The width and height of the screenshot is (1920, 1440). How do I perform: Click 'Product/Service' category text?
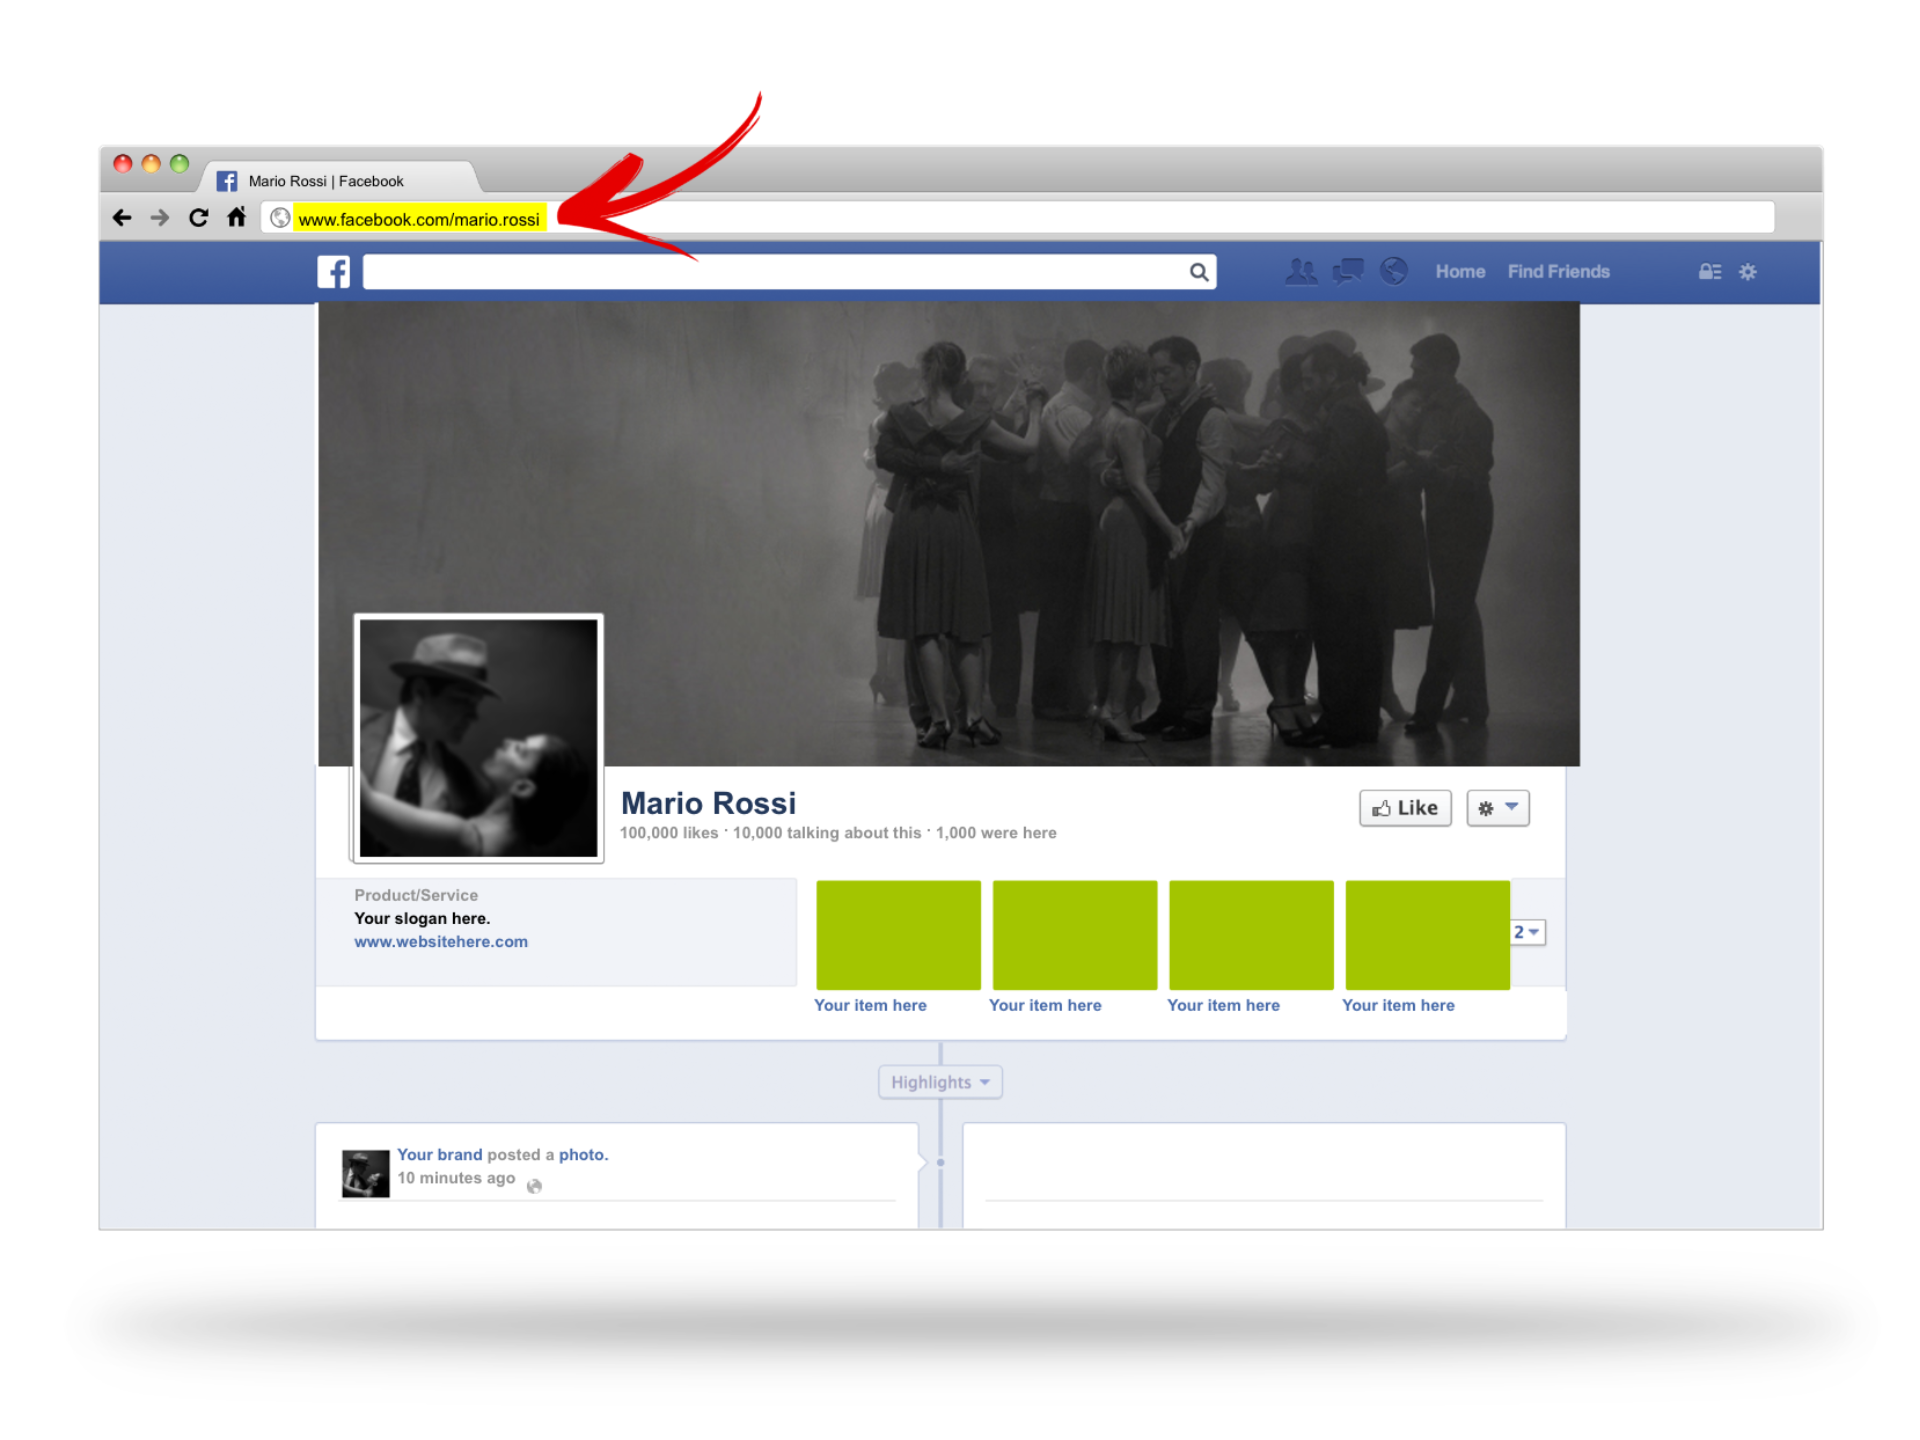click(x=416, y=895)
